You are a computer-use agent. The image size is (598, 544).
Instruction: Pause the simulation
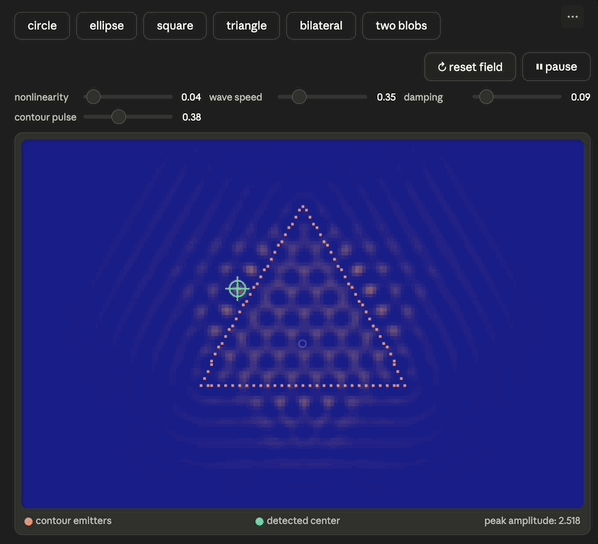click(556, 67)
